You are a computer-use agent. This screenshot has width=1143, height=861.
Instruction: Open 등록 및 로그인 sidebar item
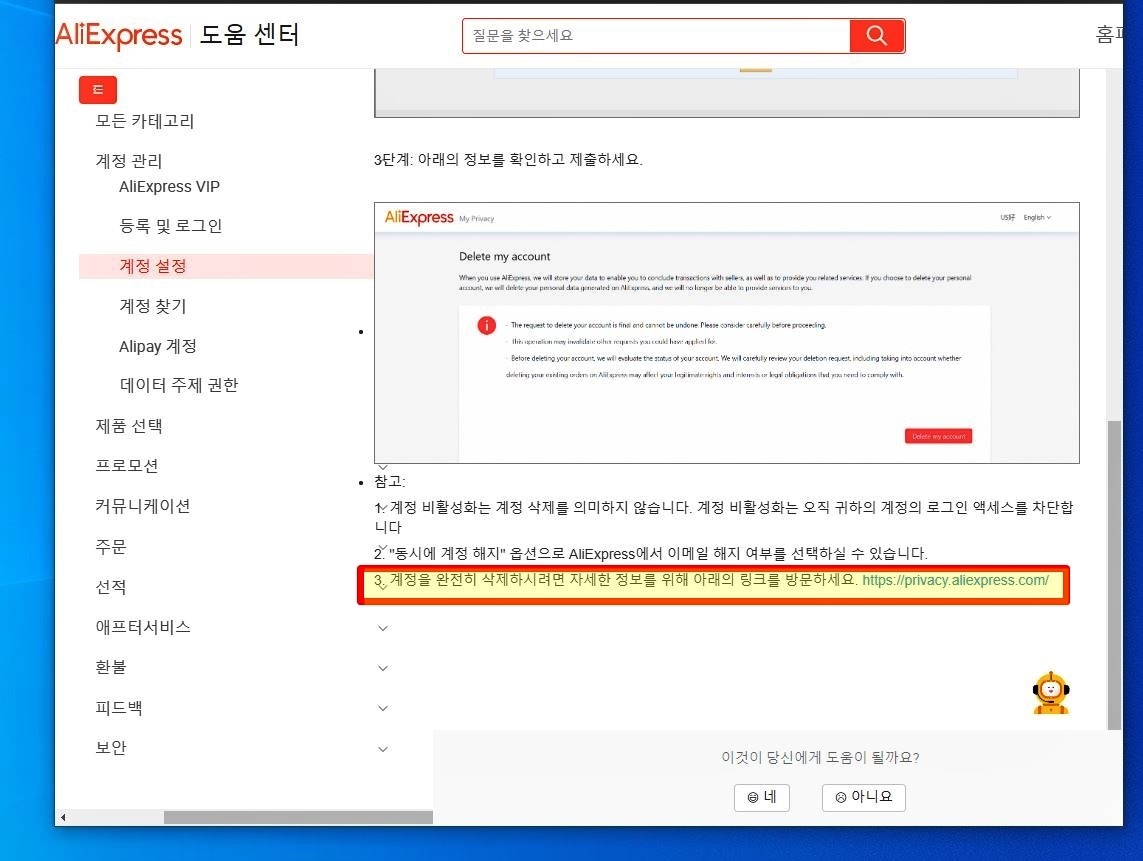pyautogui.click(x=171, y=226)
